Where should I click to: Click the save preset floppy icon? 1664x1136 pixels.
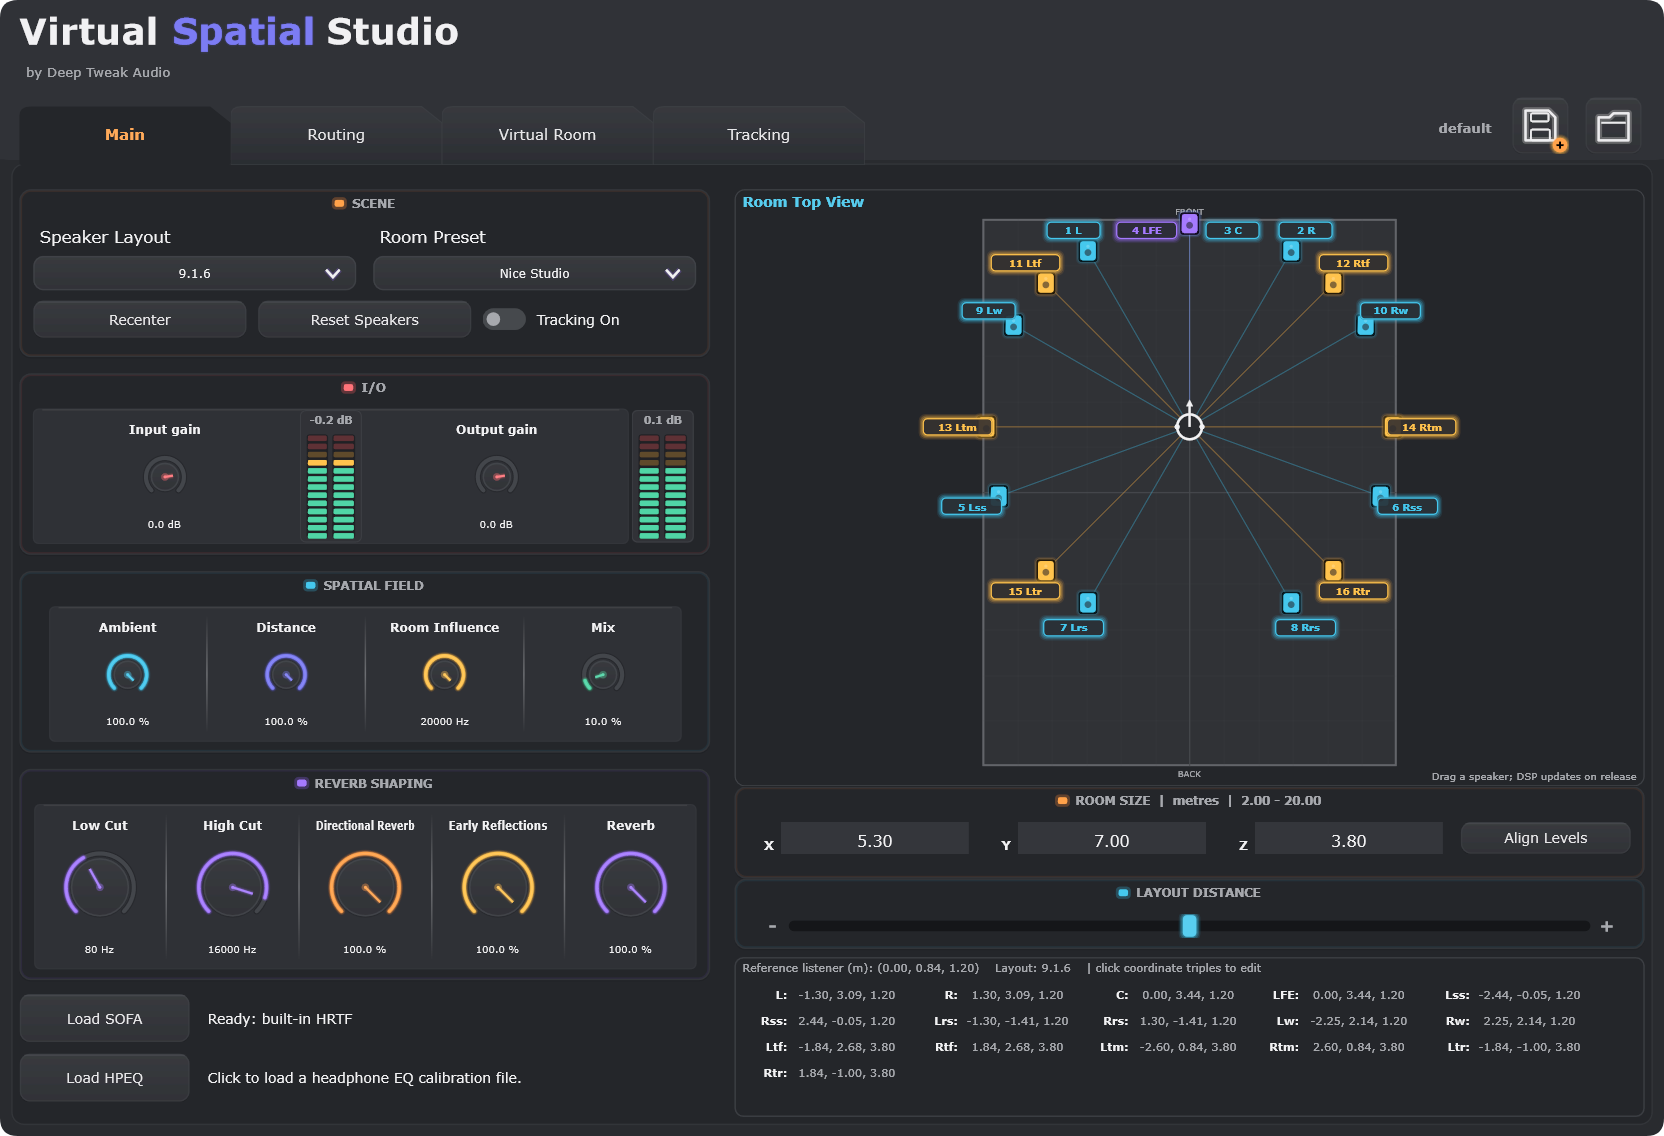(1540, 128)
